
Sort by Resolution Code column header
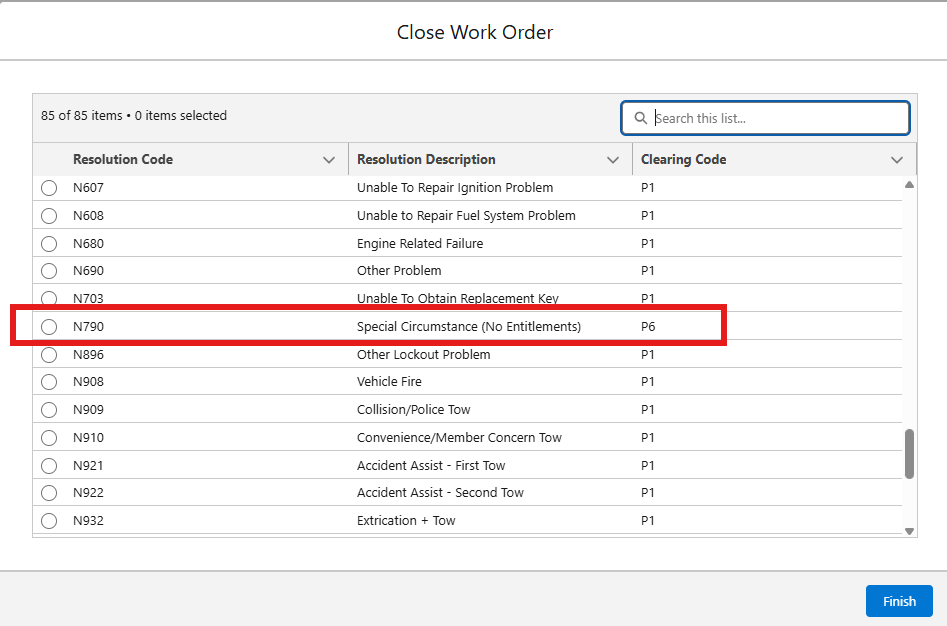click(123, 160)
